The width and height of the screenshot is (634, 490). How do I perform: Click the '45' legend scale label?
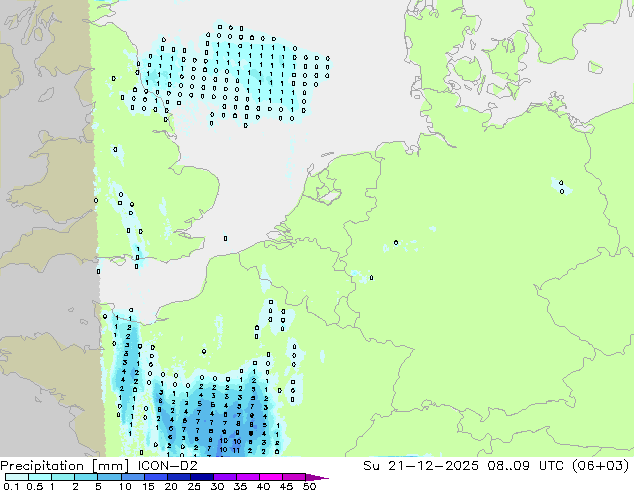click(286, 486)
